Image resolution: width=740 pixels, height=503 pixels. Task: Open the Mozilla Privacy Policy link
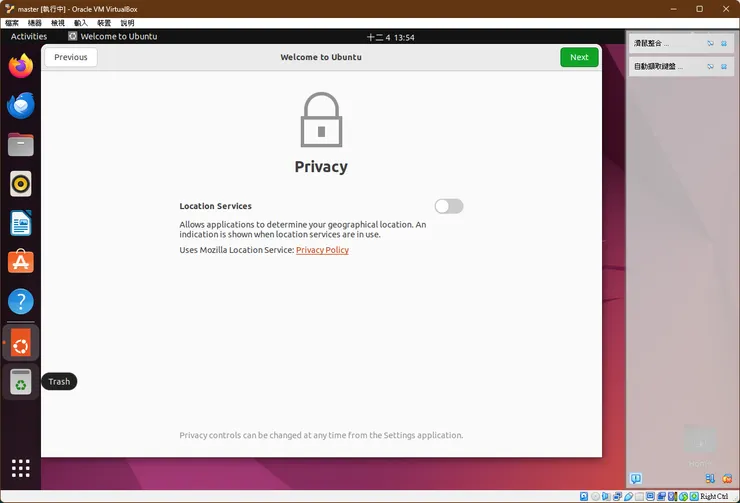tap(322, 250)
